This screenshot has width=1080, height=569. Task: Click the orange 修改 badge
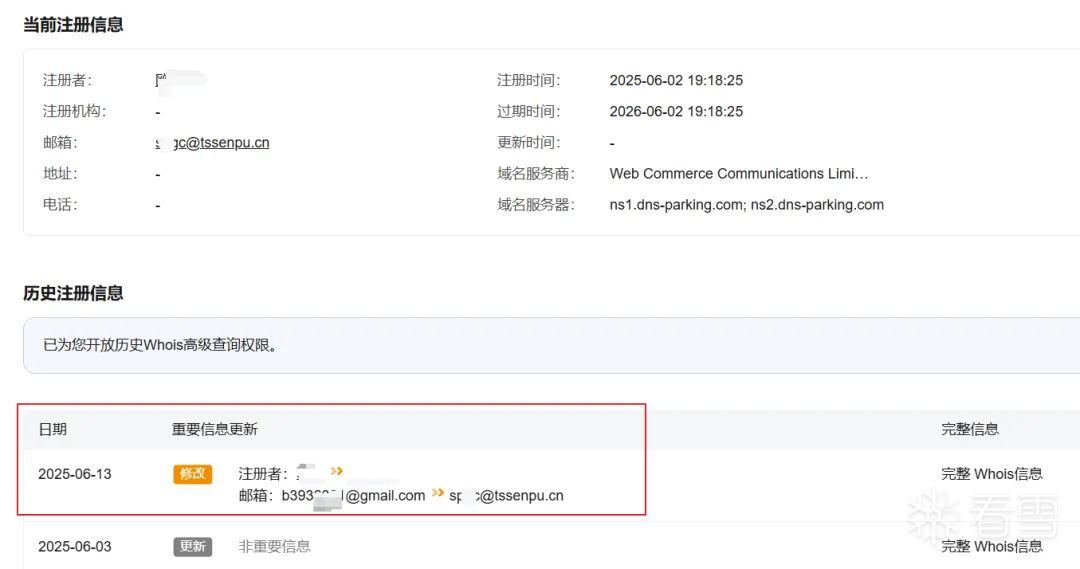click(192, 474)
